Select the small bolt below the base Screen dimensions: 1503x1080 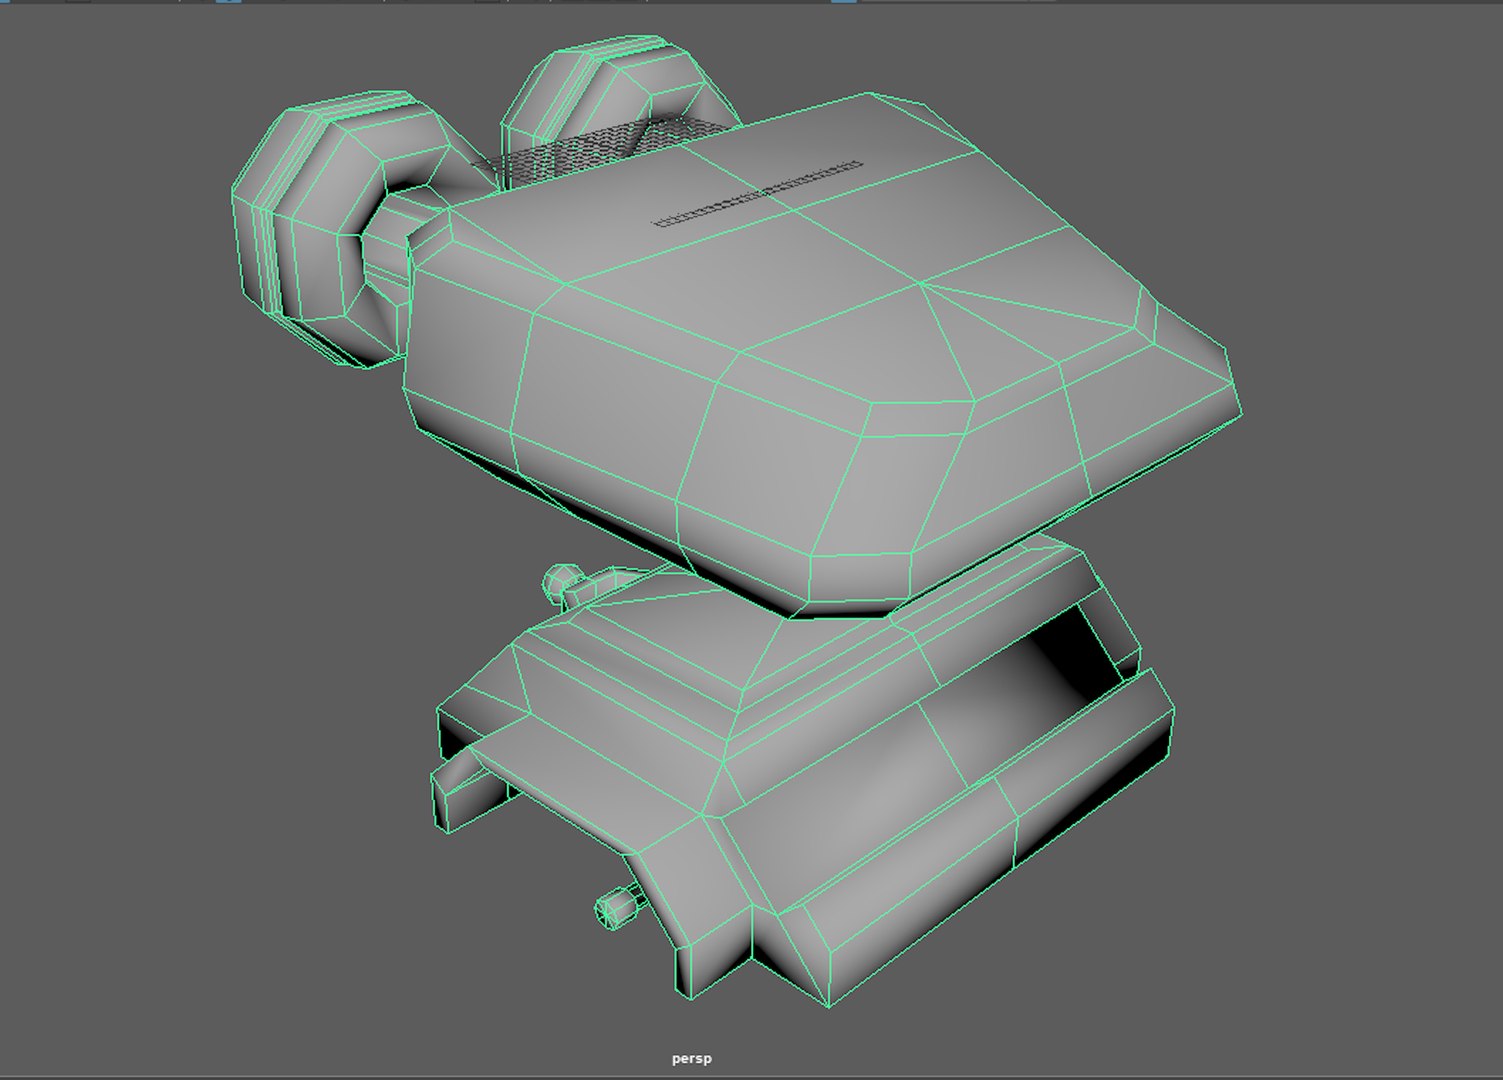click(619, 907)
